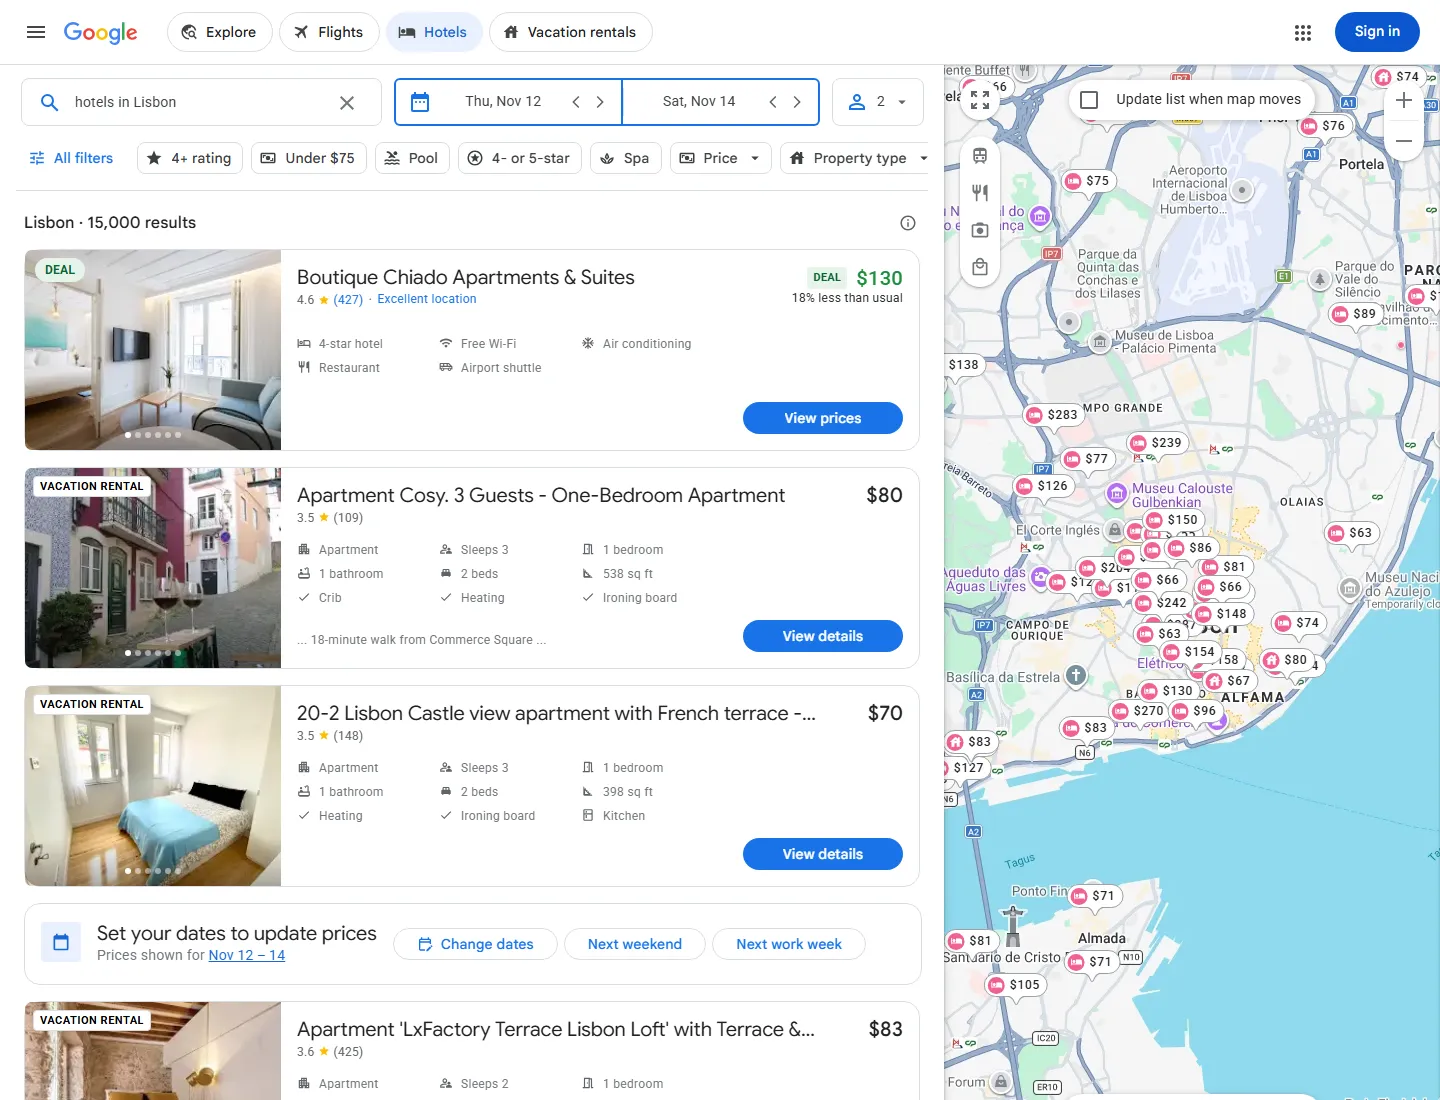Zoom out on the map

(1404, 141)
